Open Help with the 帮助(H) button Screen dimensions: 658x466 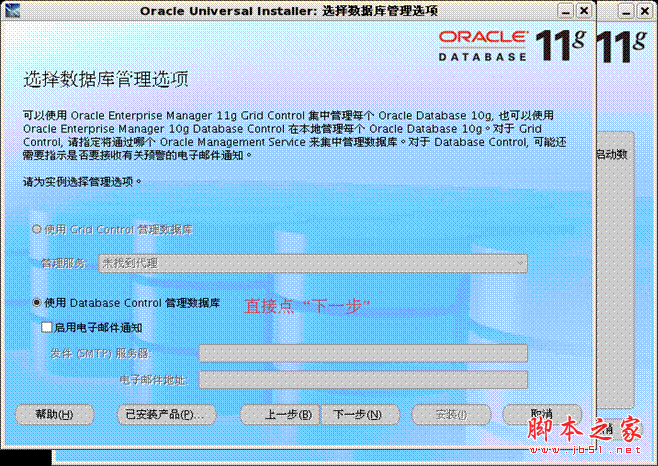[x=55, y=415]
